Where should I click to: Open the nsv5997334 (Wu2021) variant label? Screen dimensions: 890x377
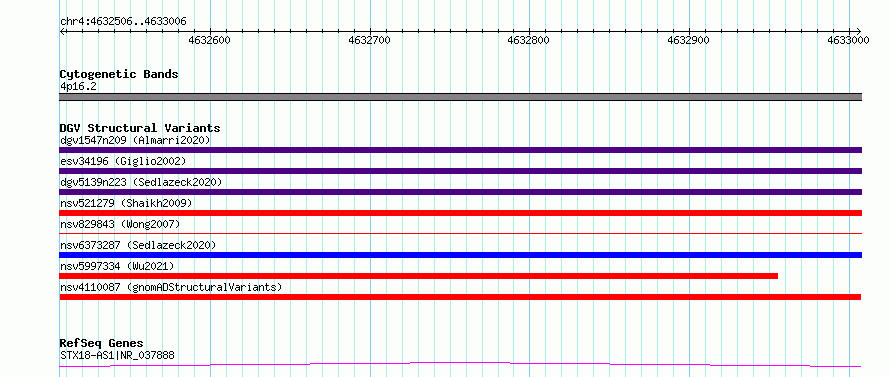117,266
